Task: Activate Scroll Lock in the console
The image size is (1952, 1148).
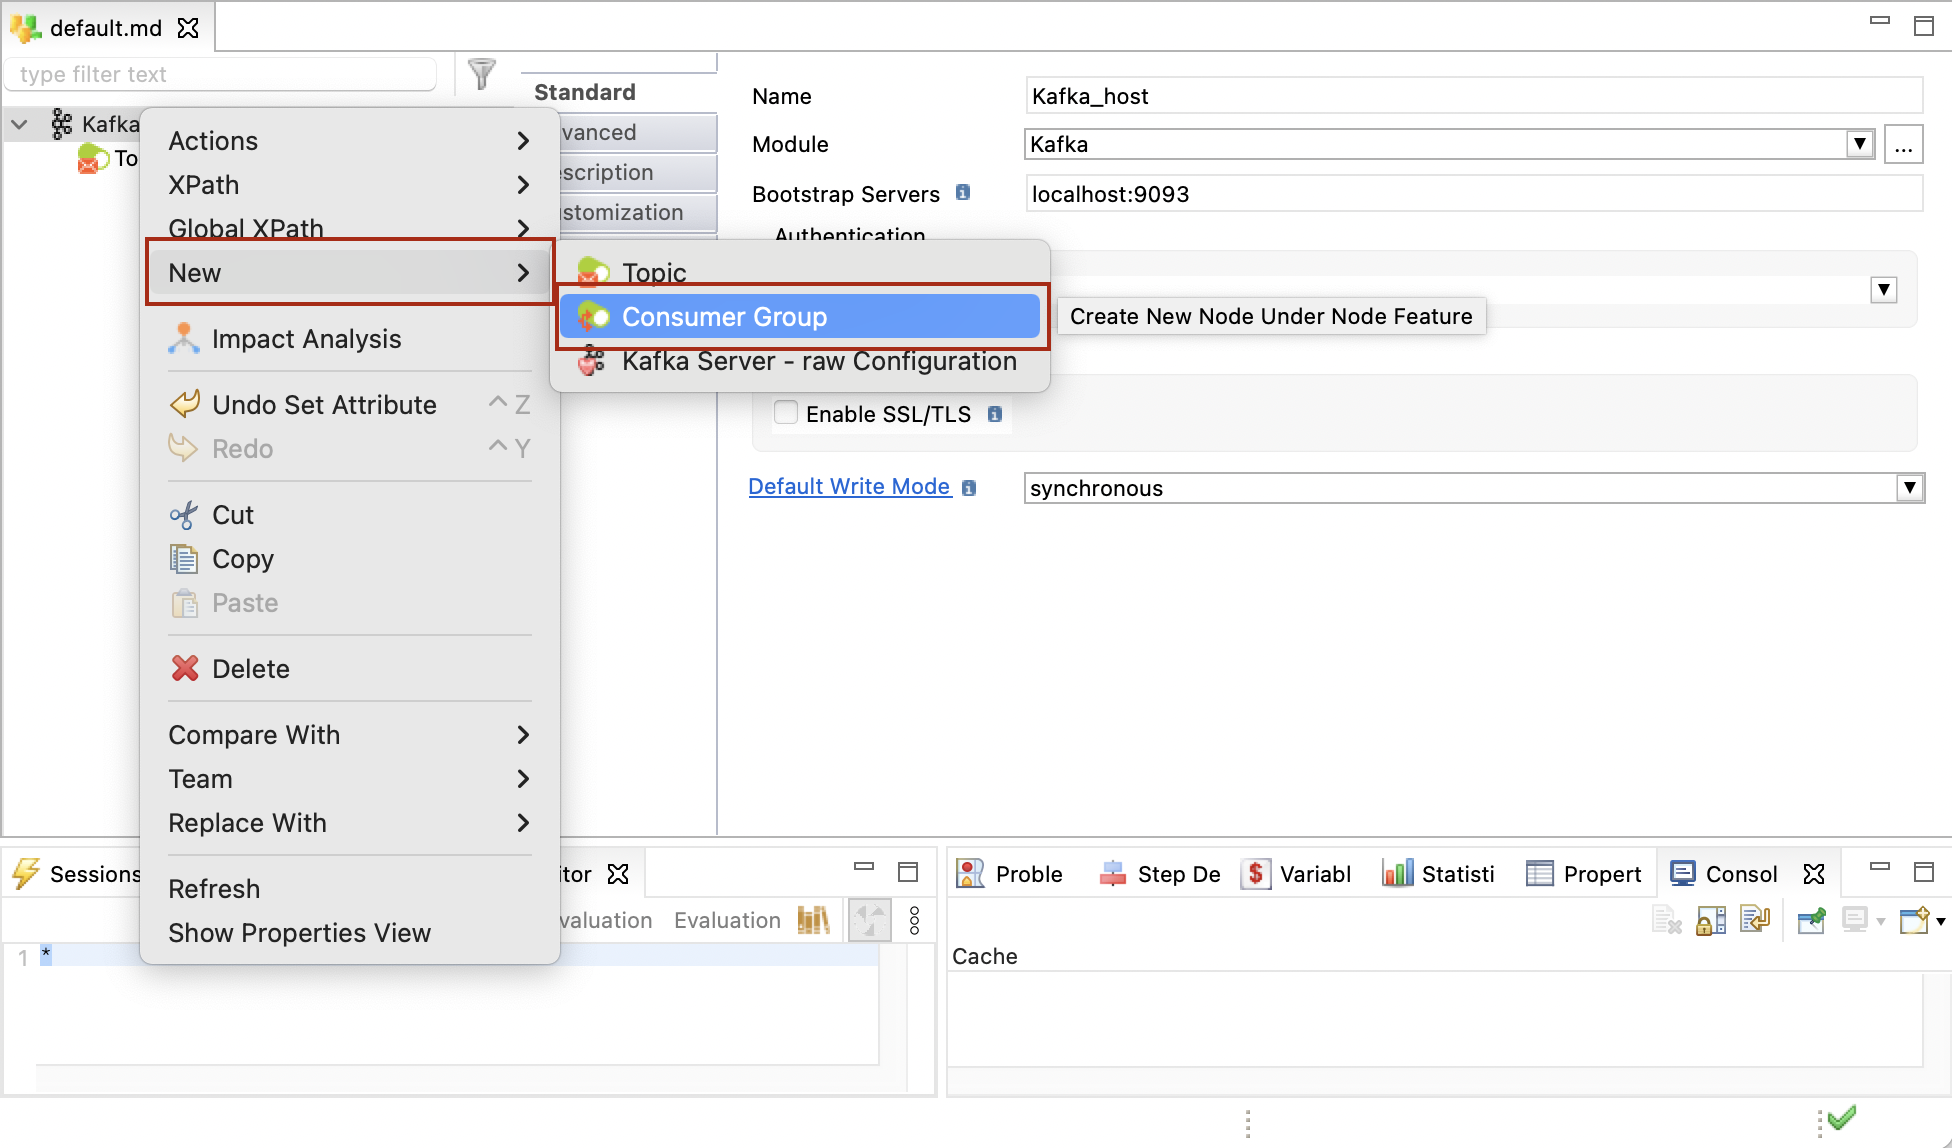Action: coord(1710,920)
